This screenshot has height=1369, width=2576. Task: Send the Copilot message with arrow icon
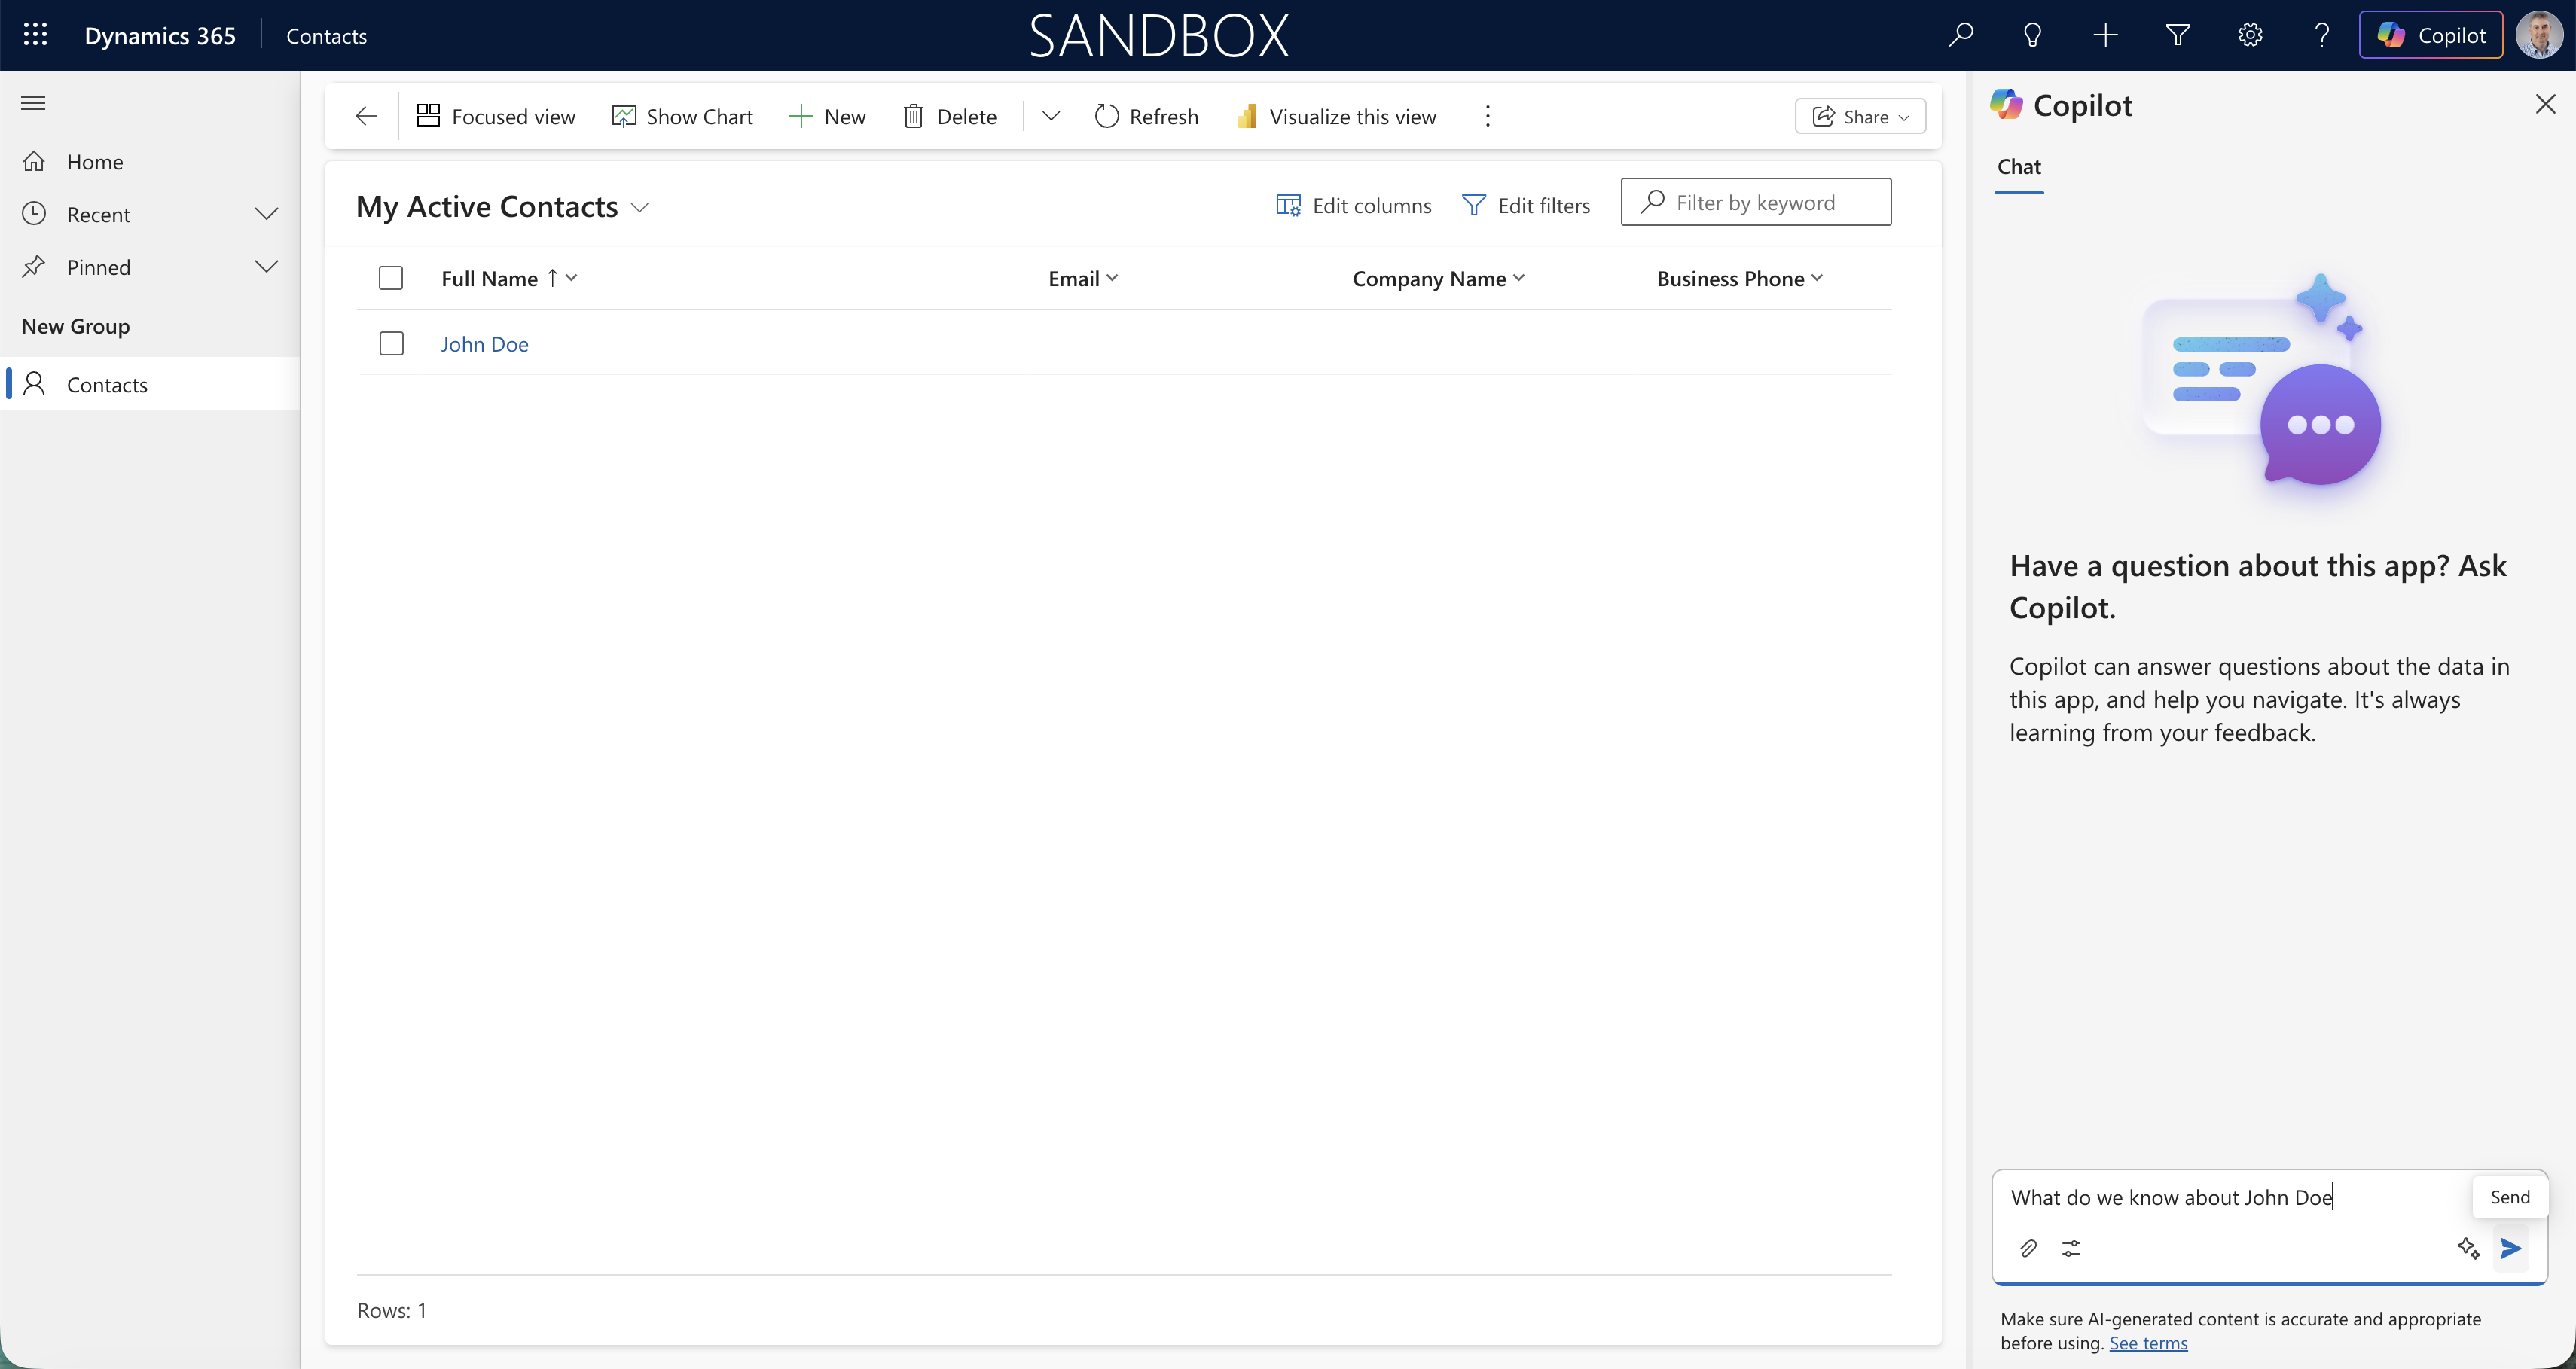tap(2510, 1248)
